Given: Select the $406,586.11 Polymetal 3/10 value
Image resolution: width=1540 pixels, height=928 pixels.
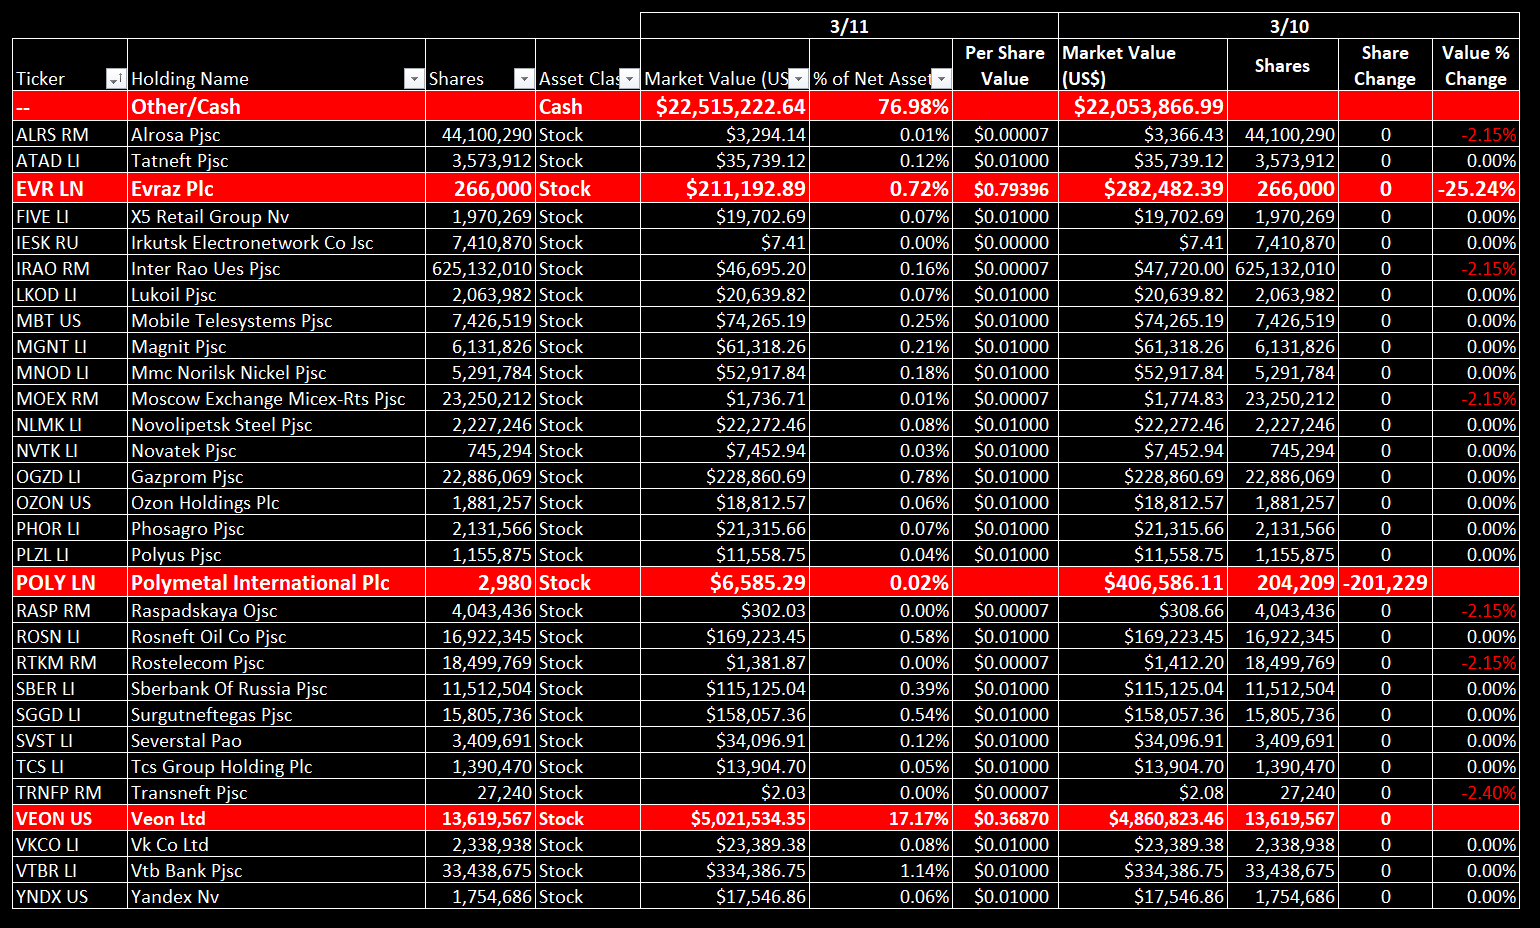Looking at the screenshot, I should click(x=1143, y=583).
